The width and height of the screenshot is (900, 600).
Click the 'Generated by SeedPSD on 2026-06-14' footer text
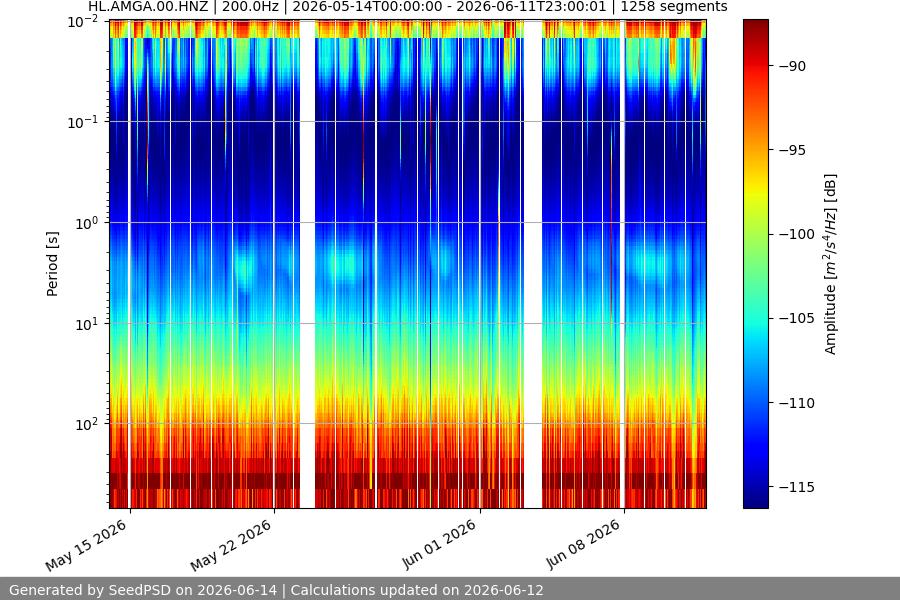click(x=143, y=590)
